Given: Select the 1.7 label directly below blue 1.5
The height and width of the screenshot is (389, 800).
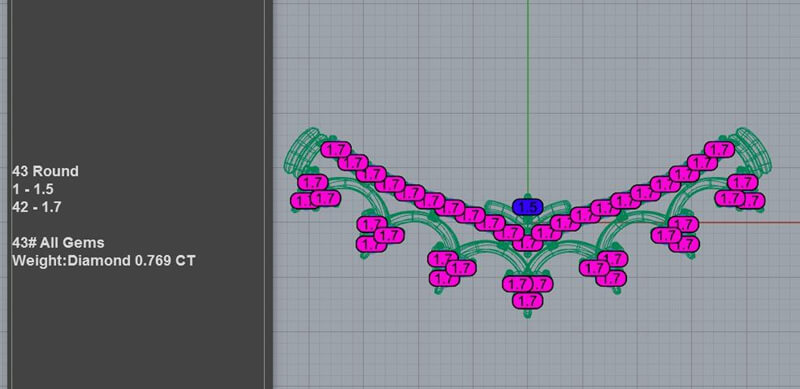Looking at the screenshot, I should (x=528, y=243).
